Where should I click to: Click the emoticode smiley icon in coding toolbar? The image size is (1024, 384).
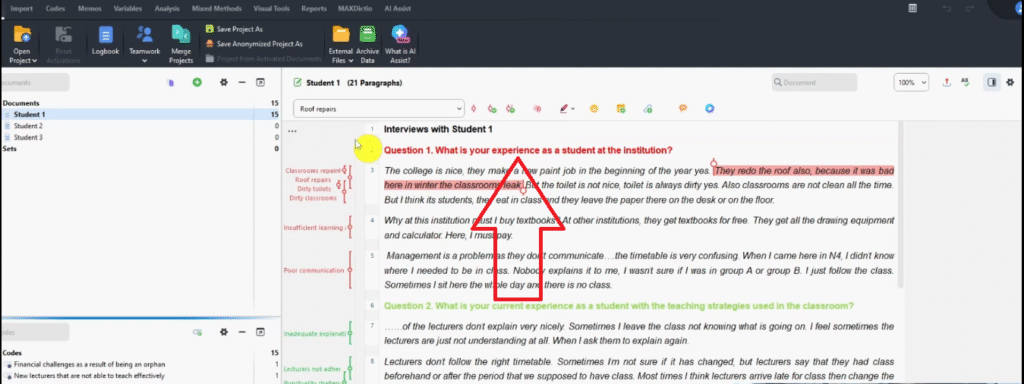[594, 108]
